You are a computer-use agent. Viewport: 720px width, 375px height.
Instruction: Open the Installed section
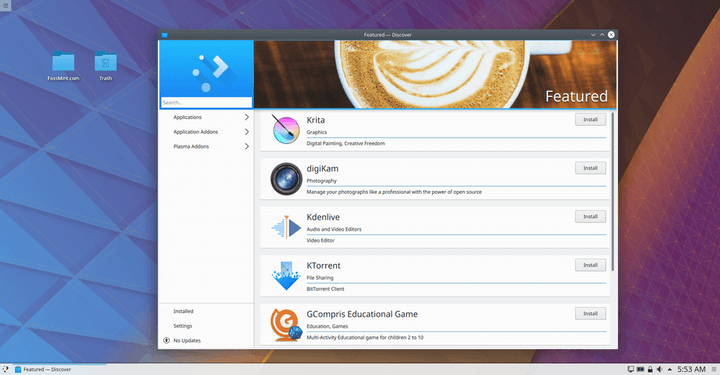(206, 311)
